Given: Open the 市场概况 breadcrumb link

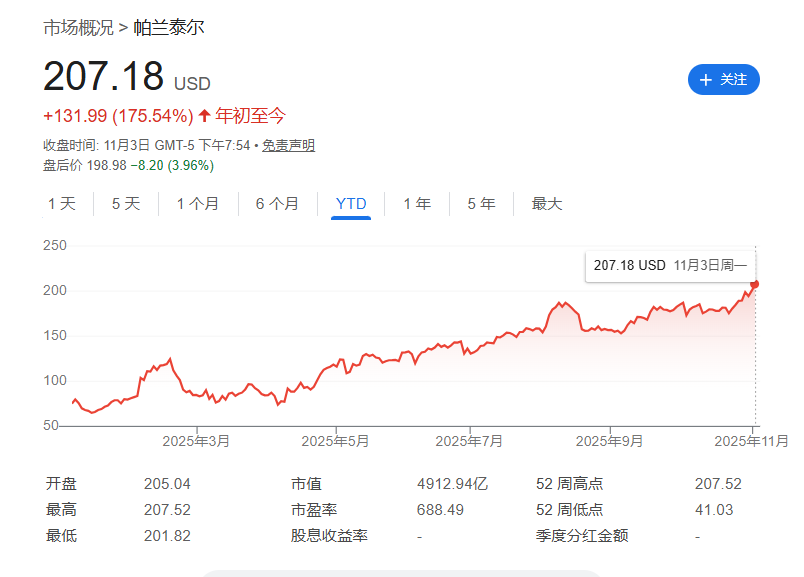Looking at the screenshot, I should 78,27.
